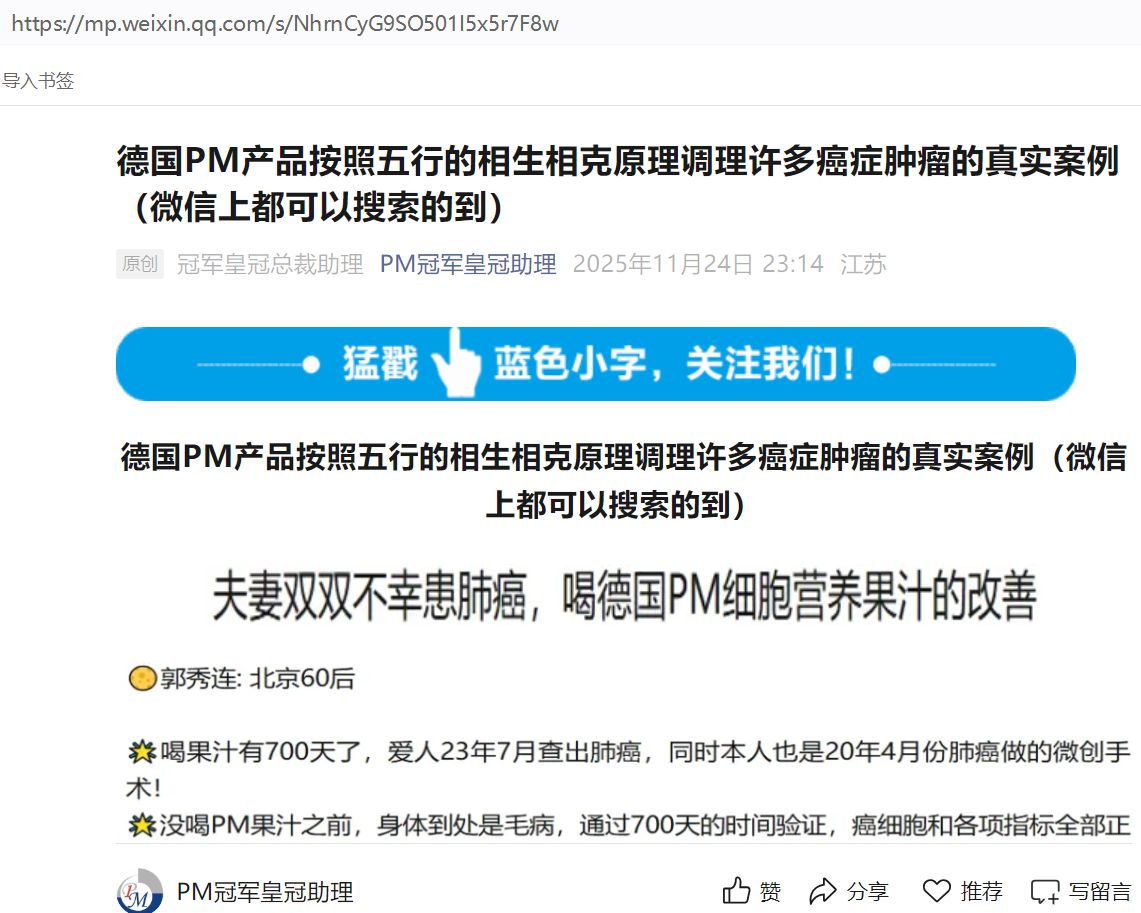Click the PM logo avatar in bottom bar
The image size is (1141, 913).
(x=139, y=891)
